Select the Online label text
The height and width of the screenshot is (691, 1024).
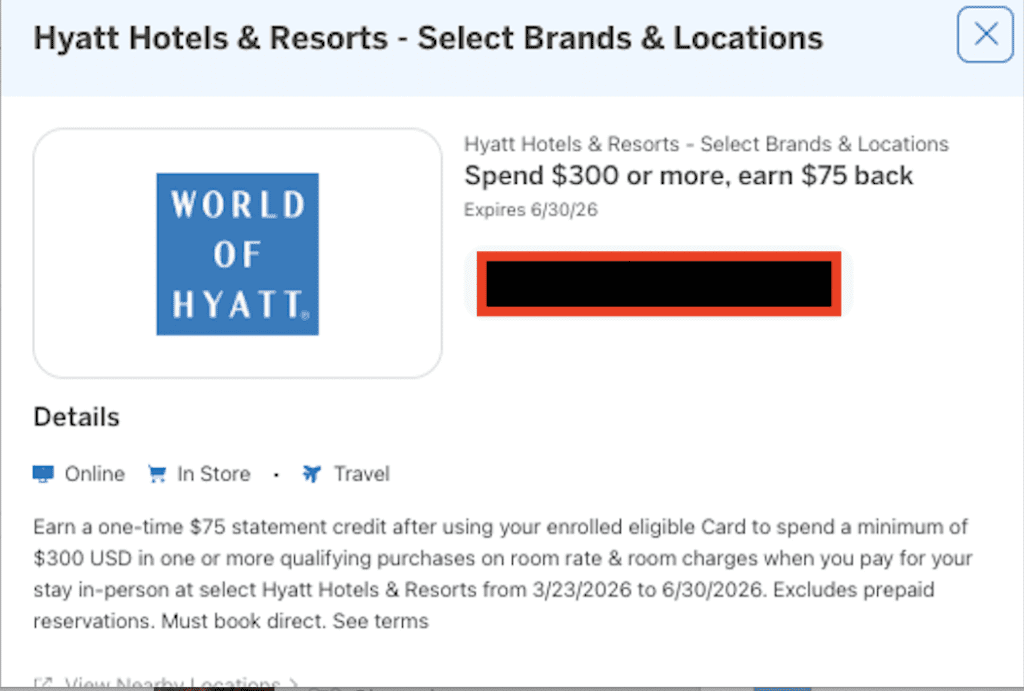coord(95,474)
